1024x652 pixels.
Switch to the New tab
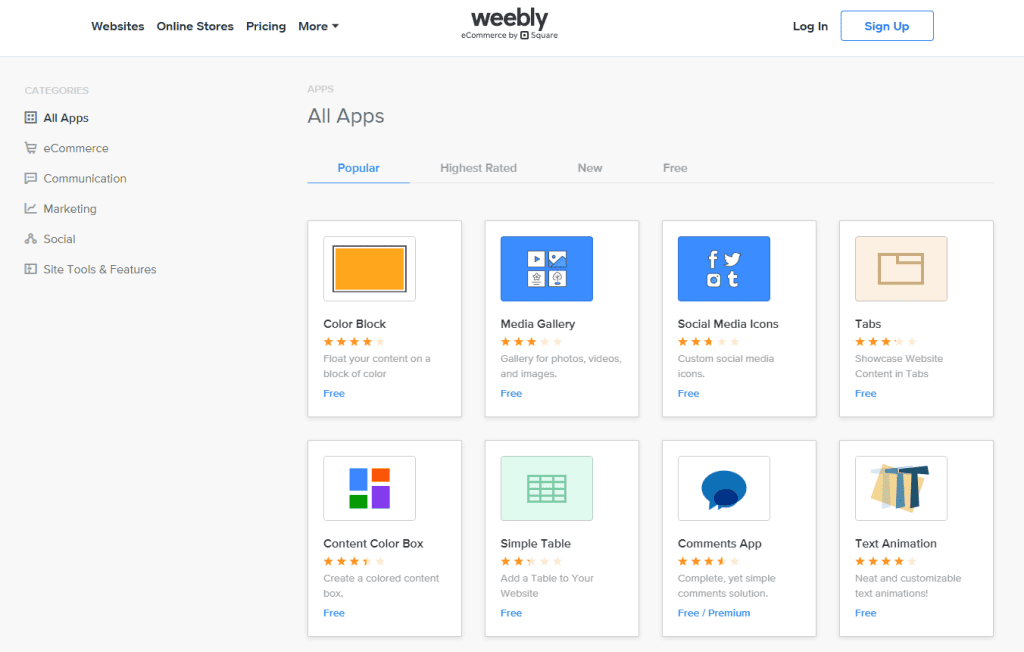pos(590,168)
